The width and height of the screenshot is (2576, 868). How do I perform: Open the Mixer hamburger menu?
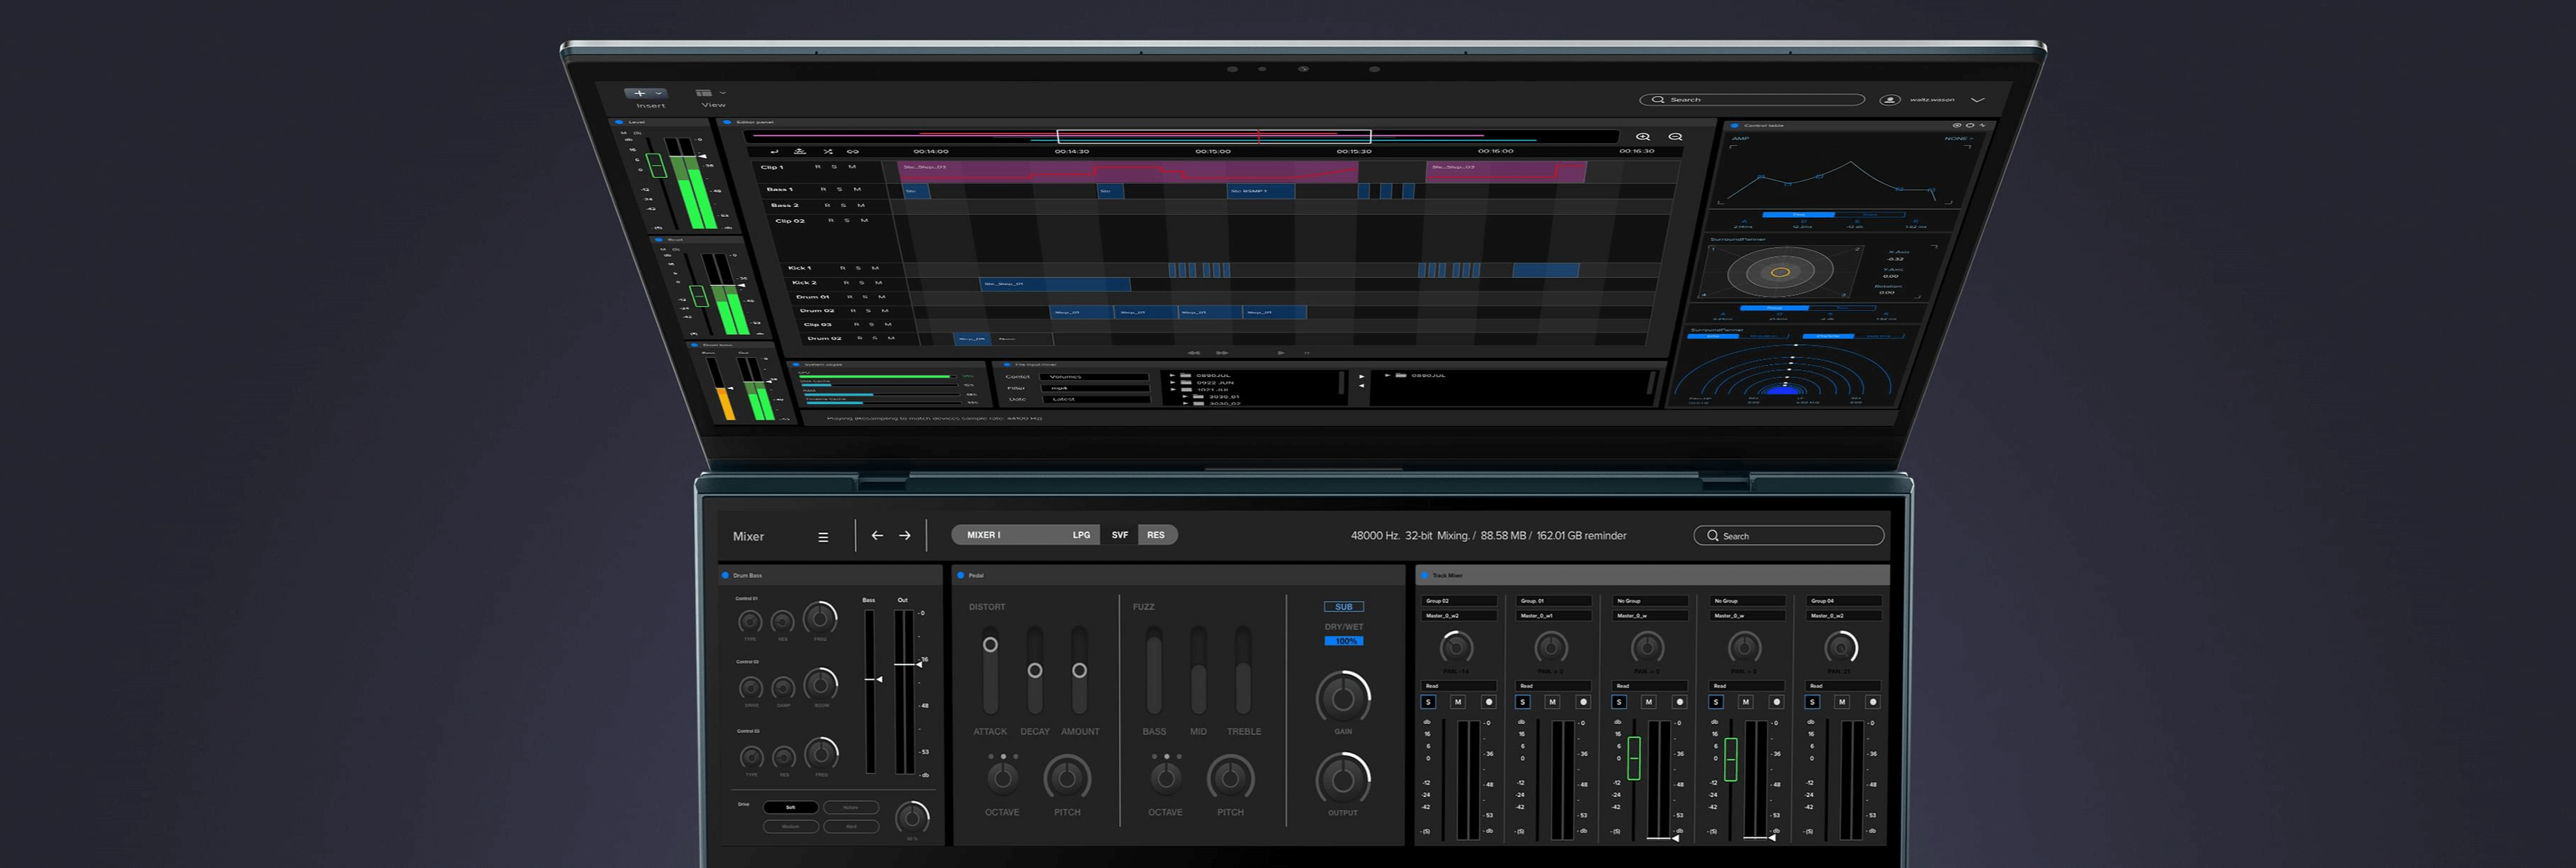point(823,537)
